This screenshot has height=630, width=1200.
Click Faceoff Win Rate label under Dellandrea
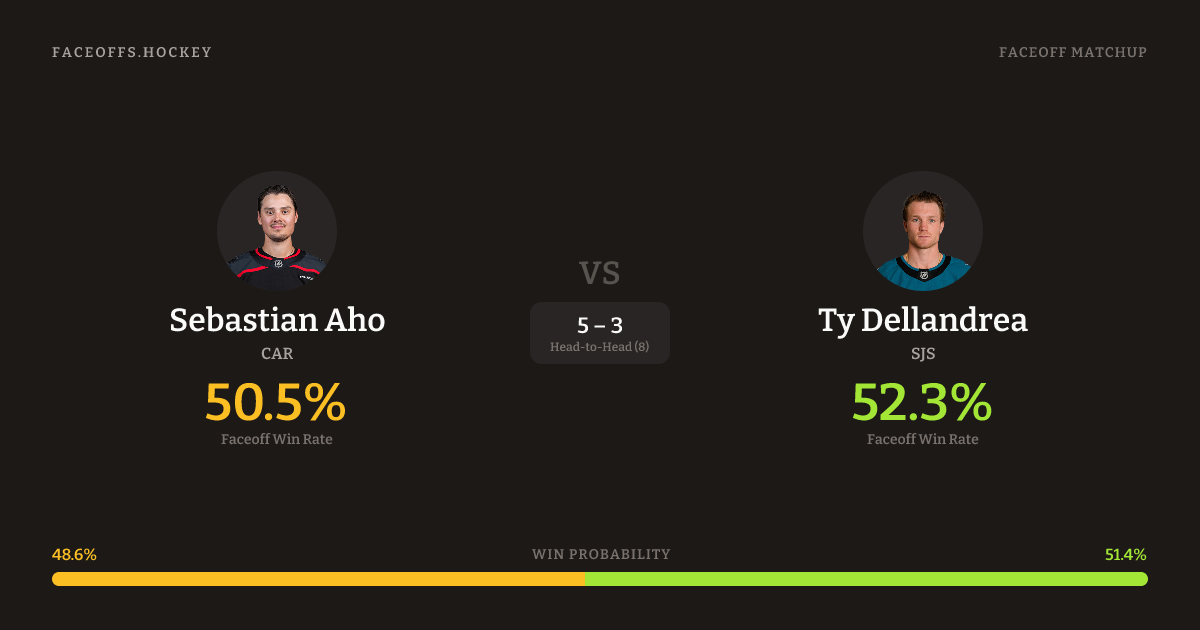(x=922, y=439)
